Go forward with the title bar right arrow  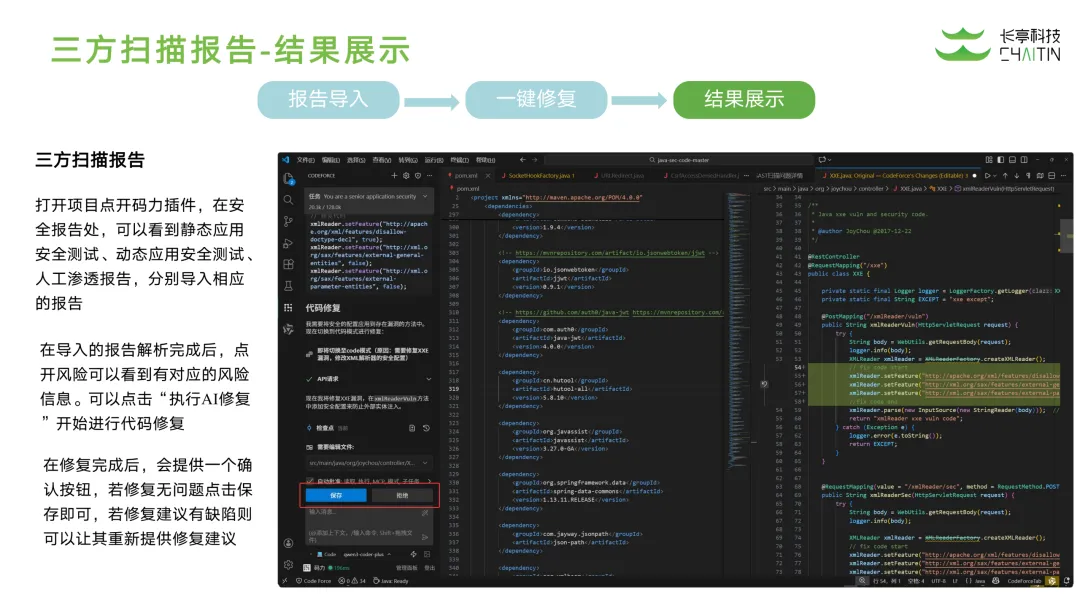[x=534, y=160]
